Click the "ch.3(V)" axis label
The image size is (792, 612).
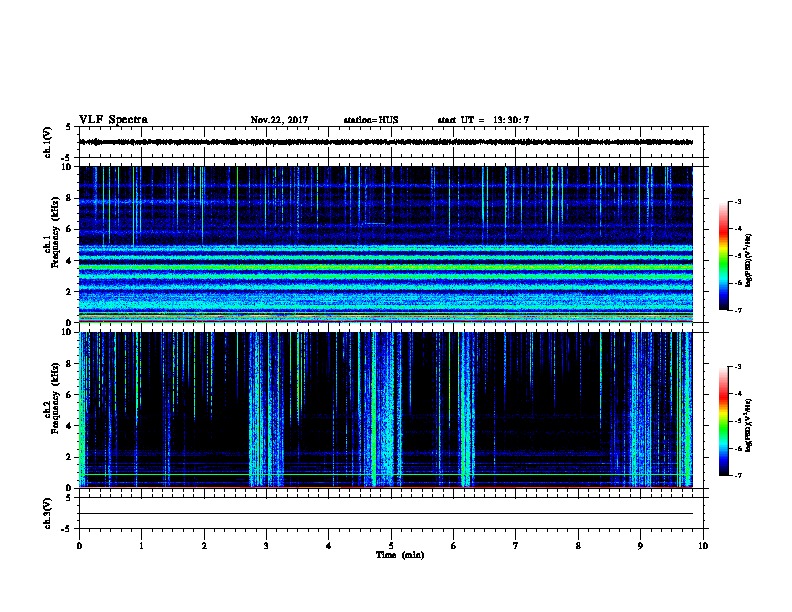point(48,514)
